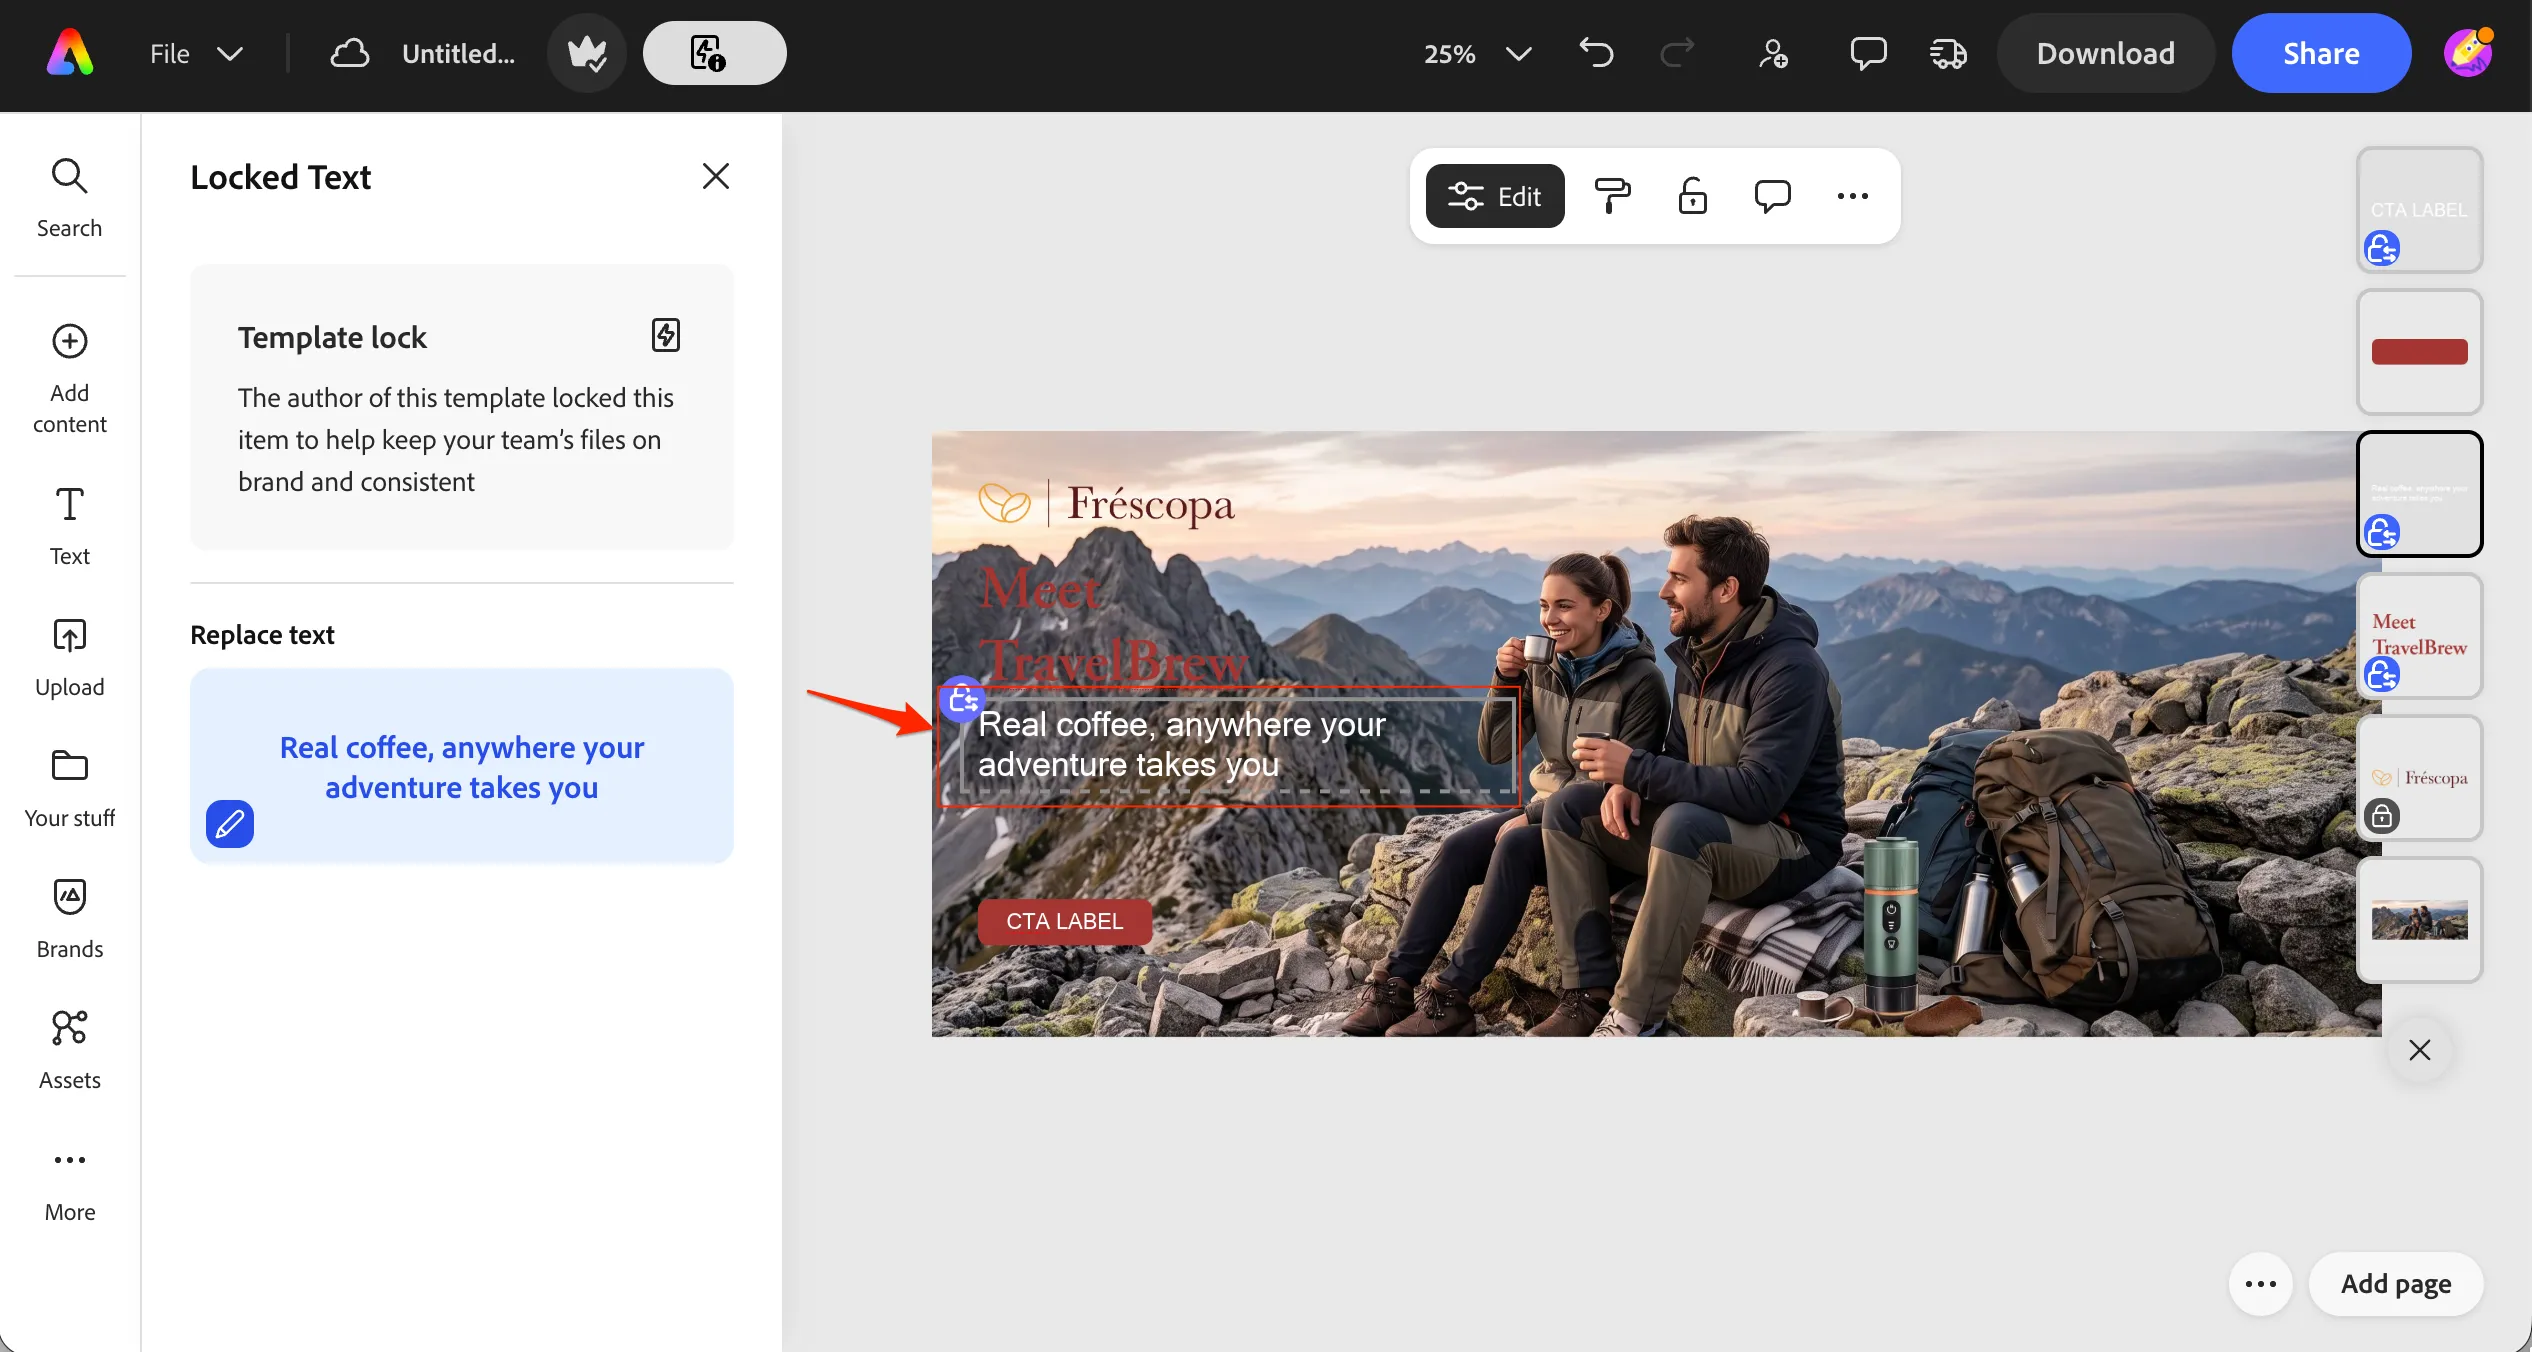
Task: Open the File menu
Action: point(196,54)
